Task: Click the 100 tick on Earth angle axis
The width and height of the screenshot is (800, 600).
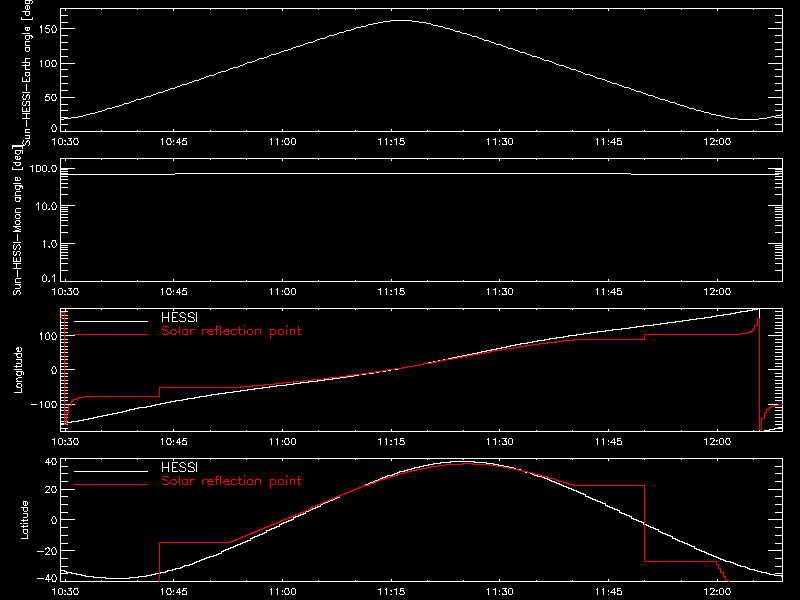Action: pyautogui.click(x=47, y=64)
